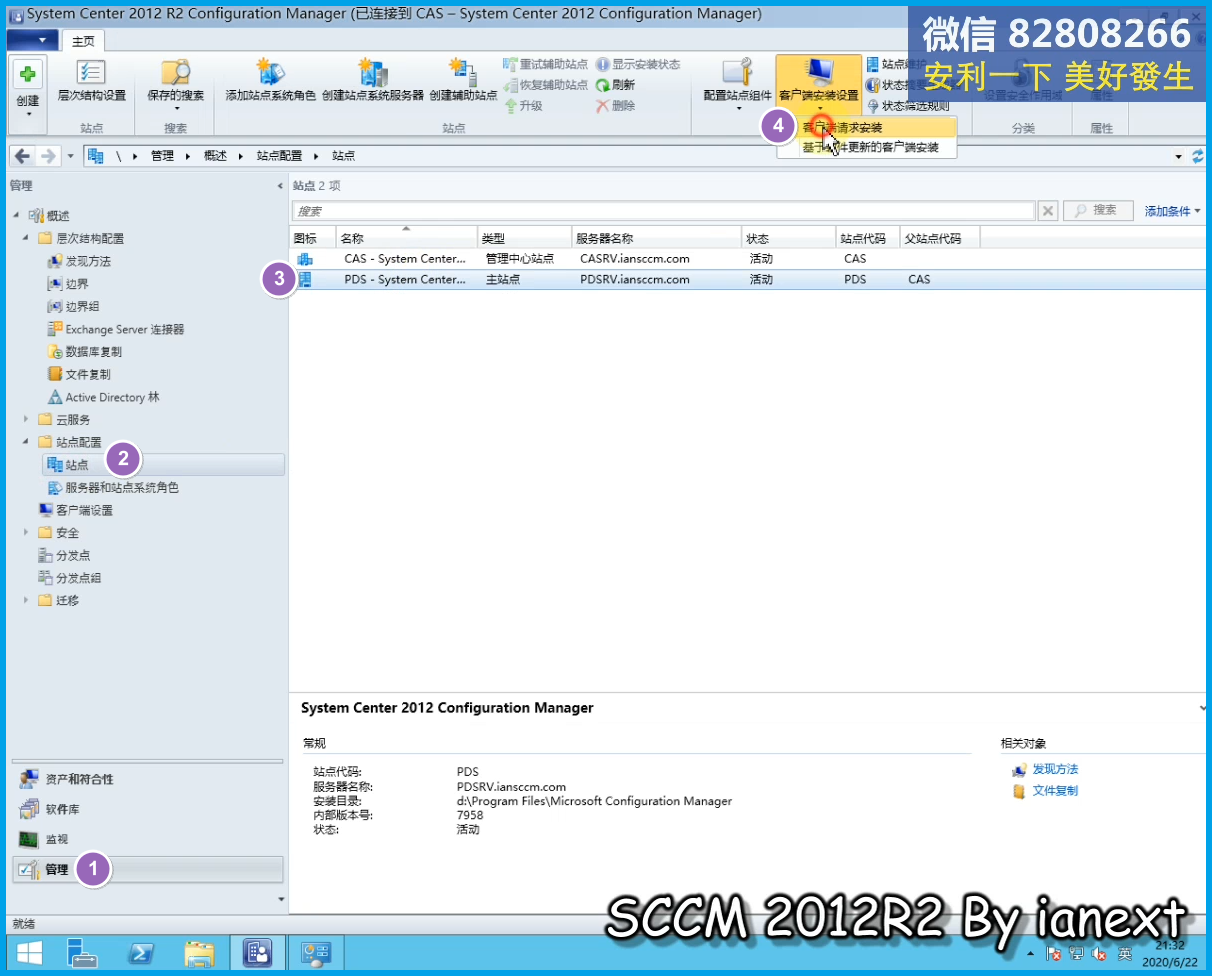1212x976 pixels.
Task: Clear the search with the X button
Action: 1047,211
